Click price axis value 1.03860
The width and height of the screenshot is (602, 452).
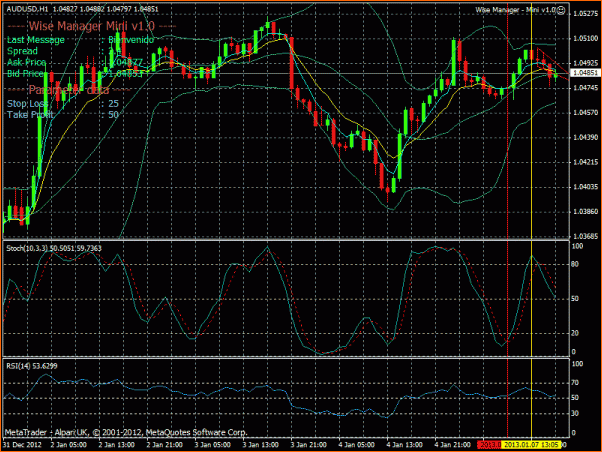(x=585, y=212)
